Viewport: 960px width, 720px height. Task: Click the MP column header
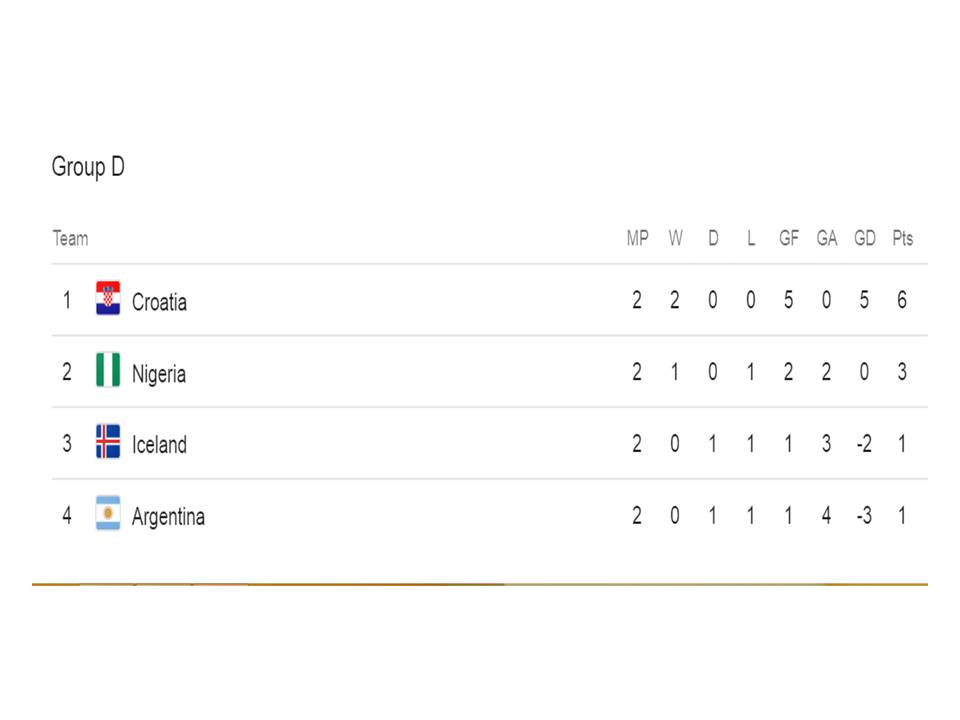click(637, 238)
